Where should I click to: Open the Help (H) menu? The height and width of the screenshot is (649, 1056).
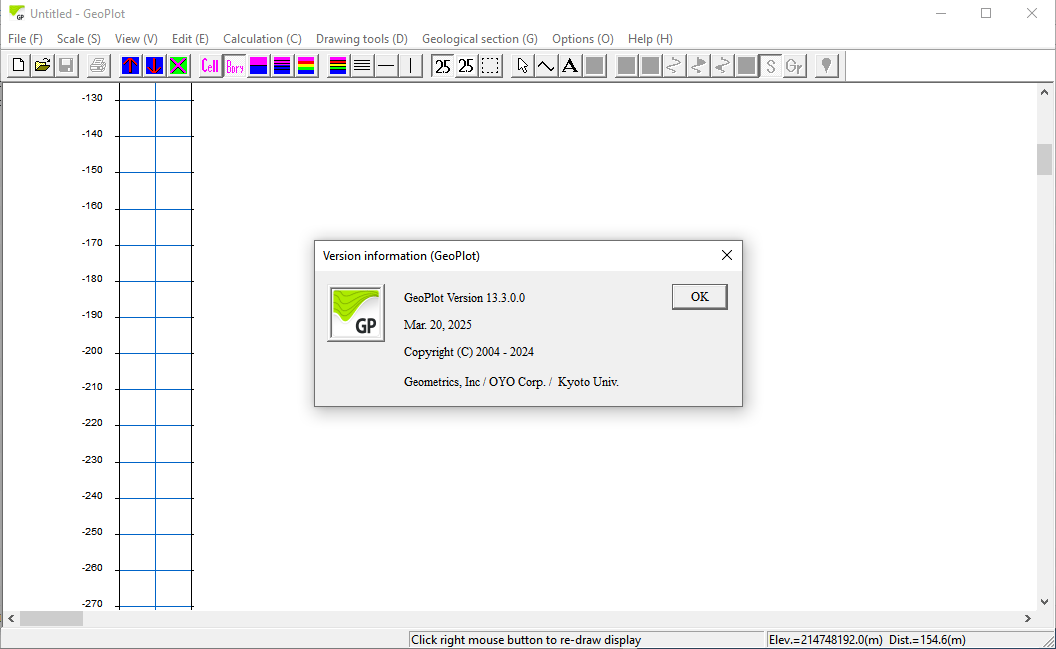coord(650,39)
